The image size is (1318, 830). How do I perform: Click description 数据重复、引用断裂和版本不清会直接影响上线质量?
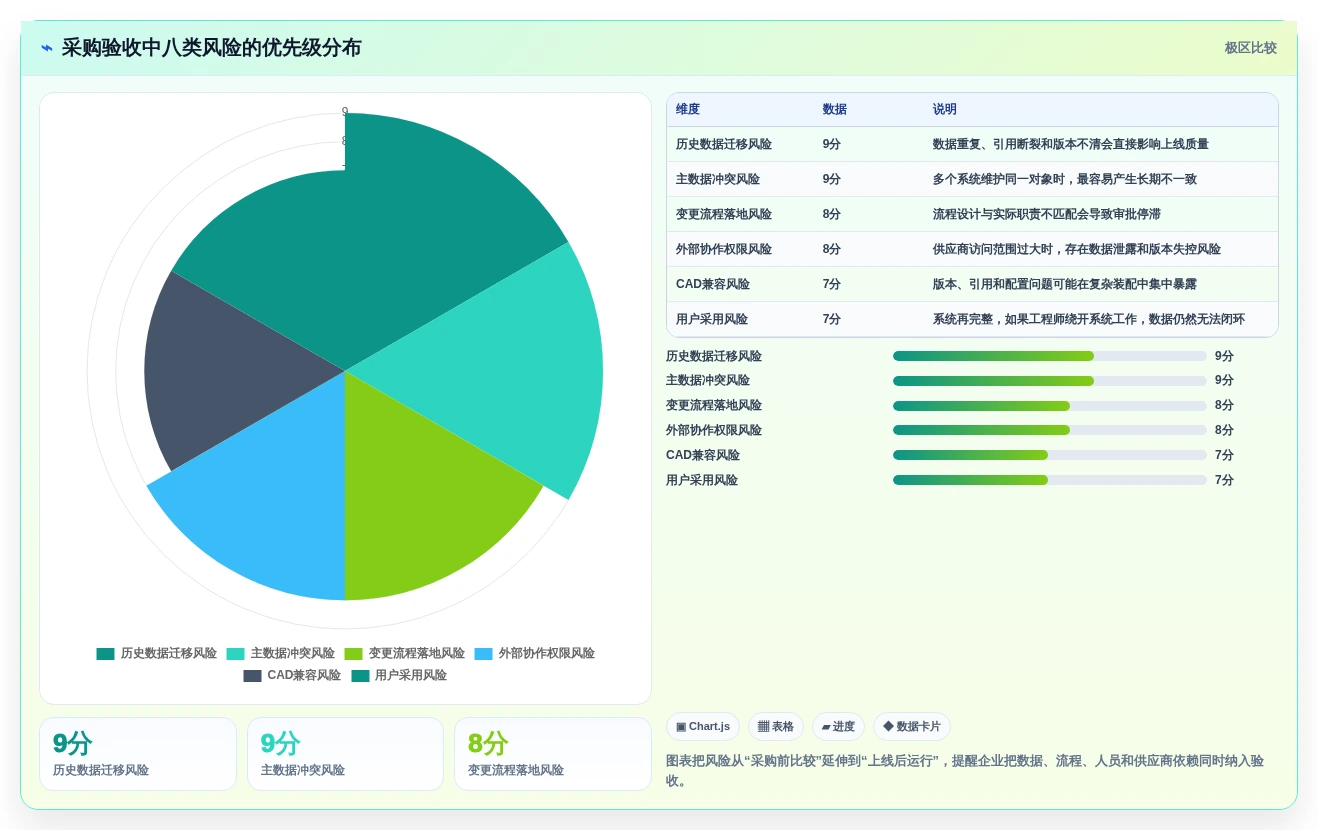tap(1071, 145)
